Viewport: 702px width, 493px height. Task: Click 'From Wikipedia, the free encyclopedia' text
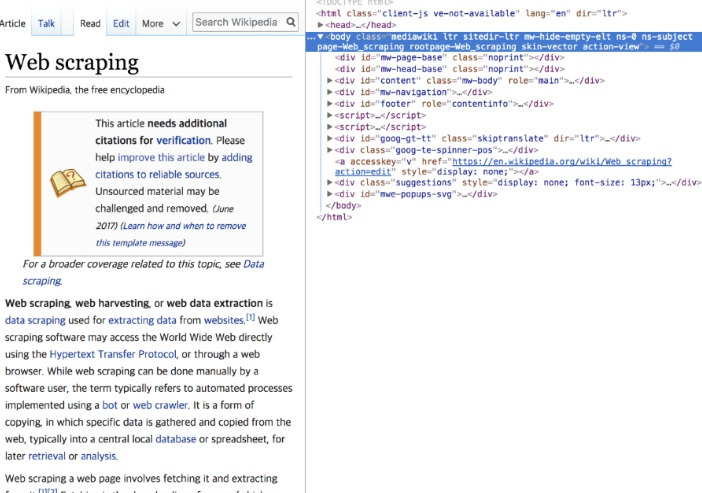pos(85,90)
